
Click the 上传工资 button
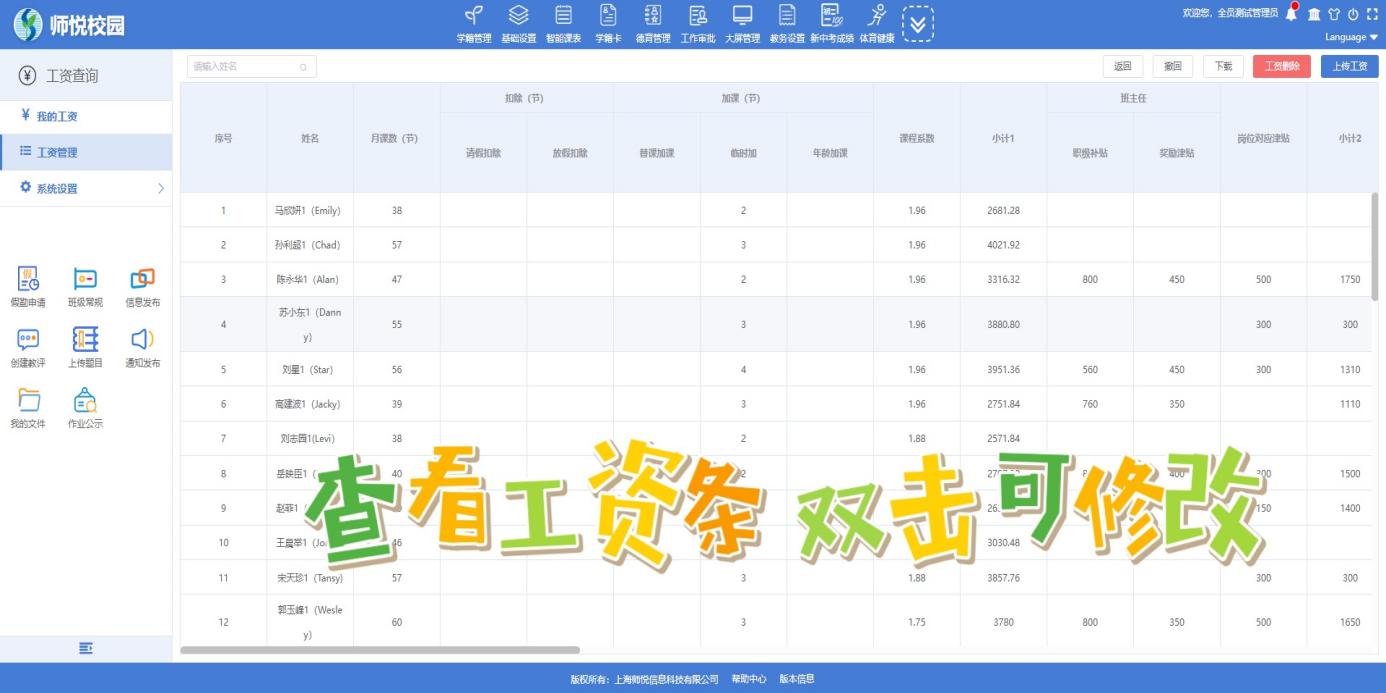point(1349,66)
